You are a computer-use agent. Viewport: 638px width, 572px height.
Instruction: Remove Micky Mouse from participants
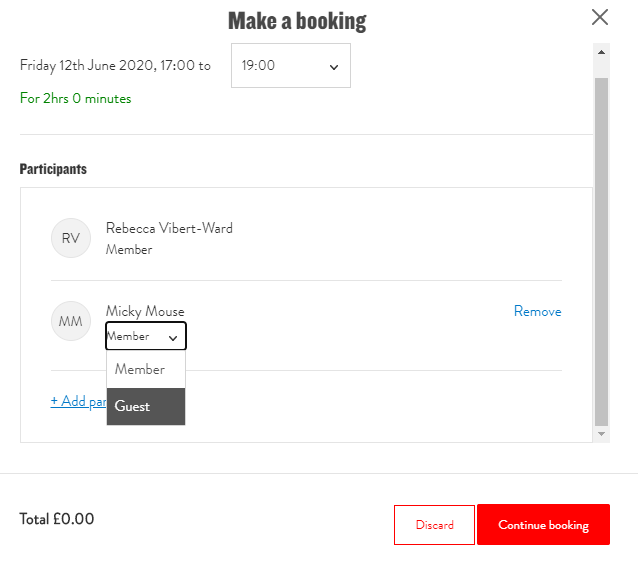pyautogui.click(x=537, y=311)
